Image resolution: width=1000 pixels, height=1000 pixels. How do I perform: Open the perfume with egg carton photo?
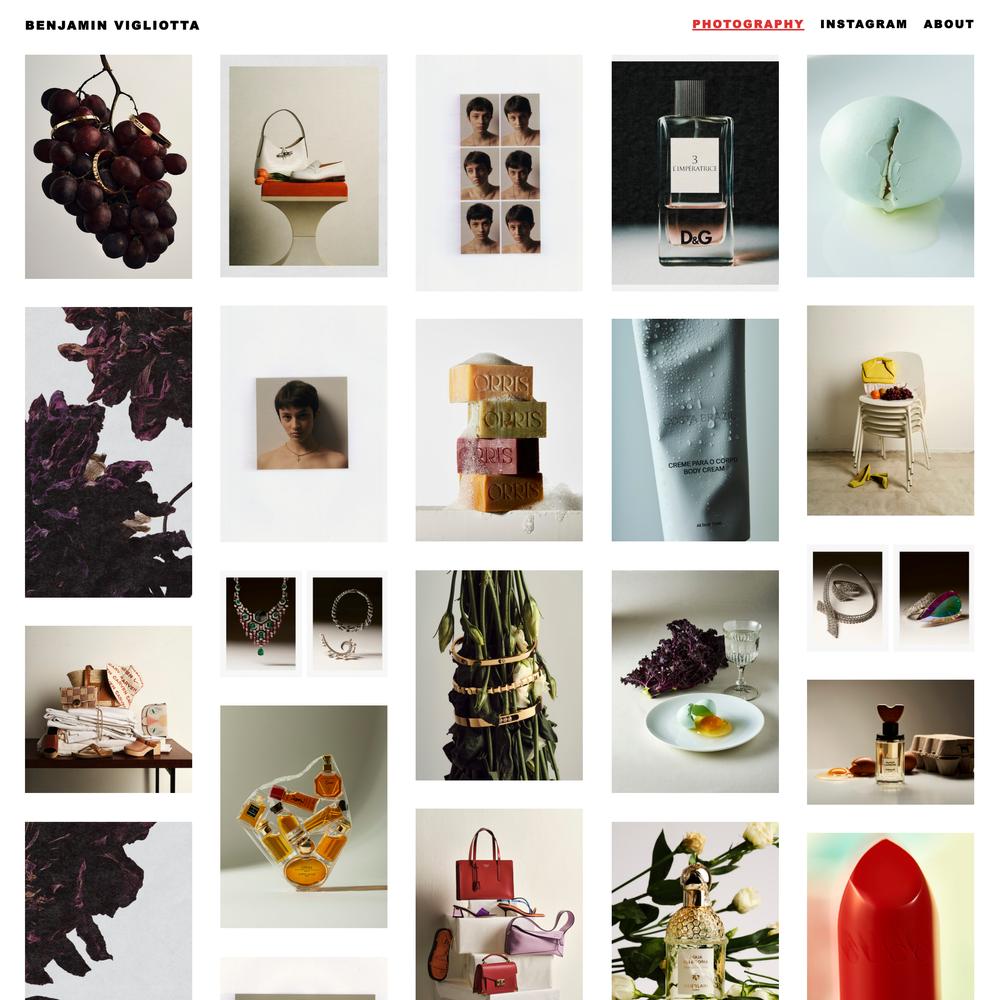click(890, 742)
